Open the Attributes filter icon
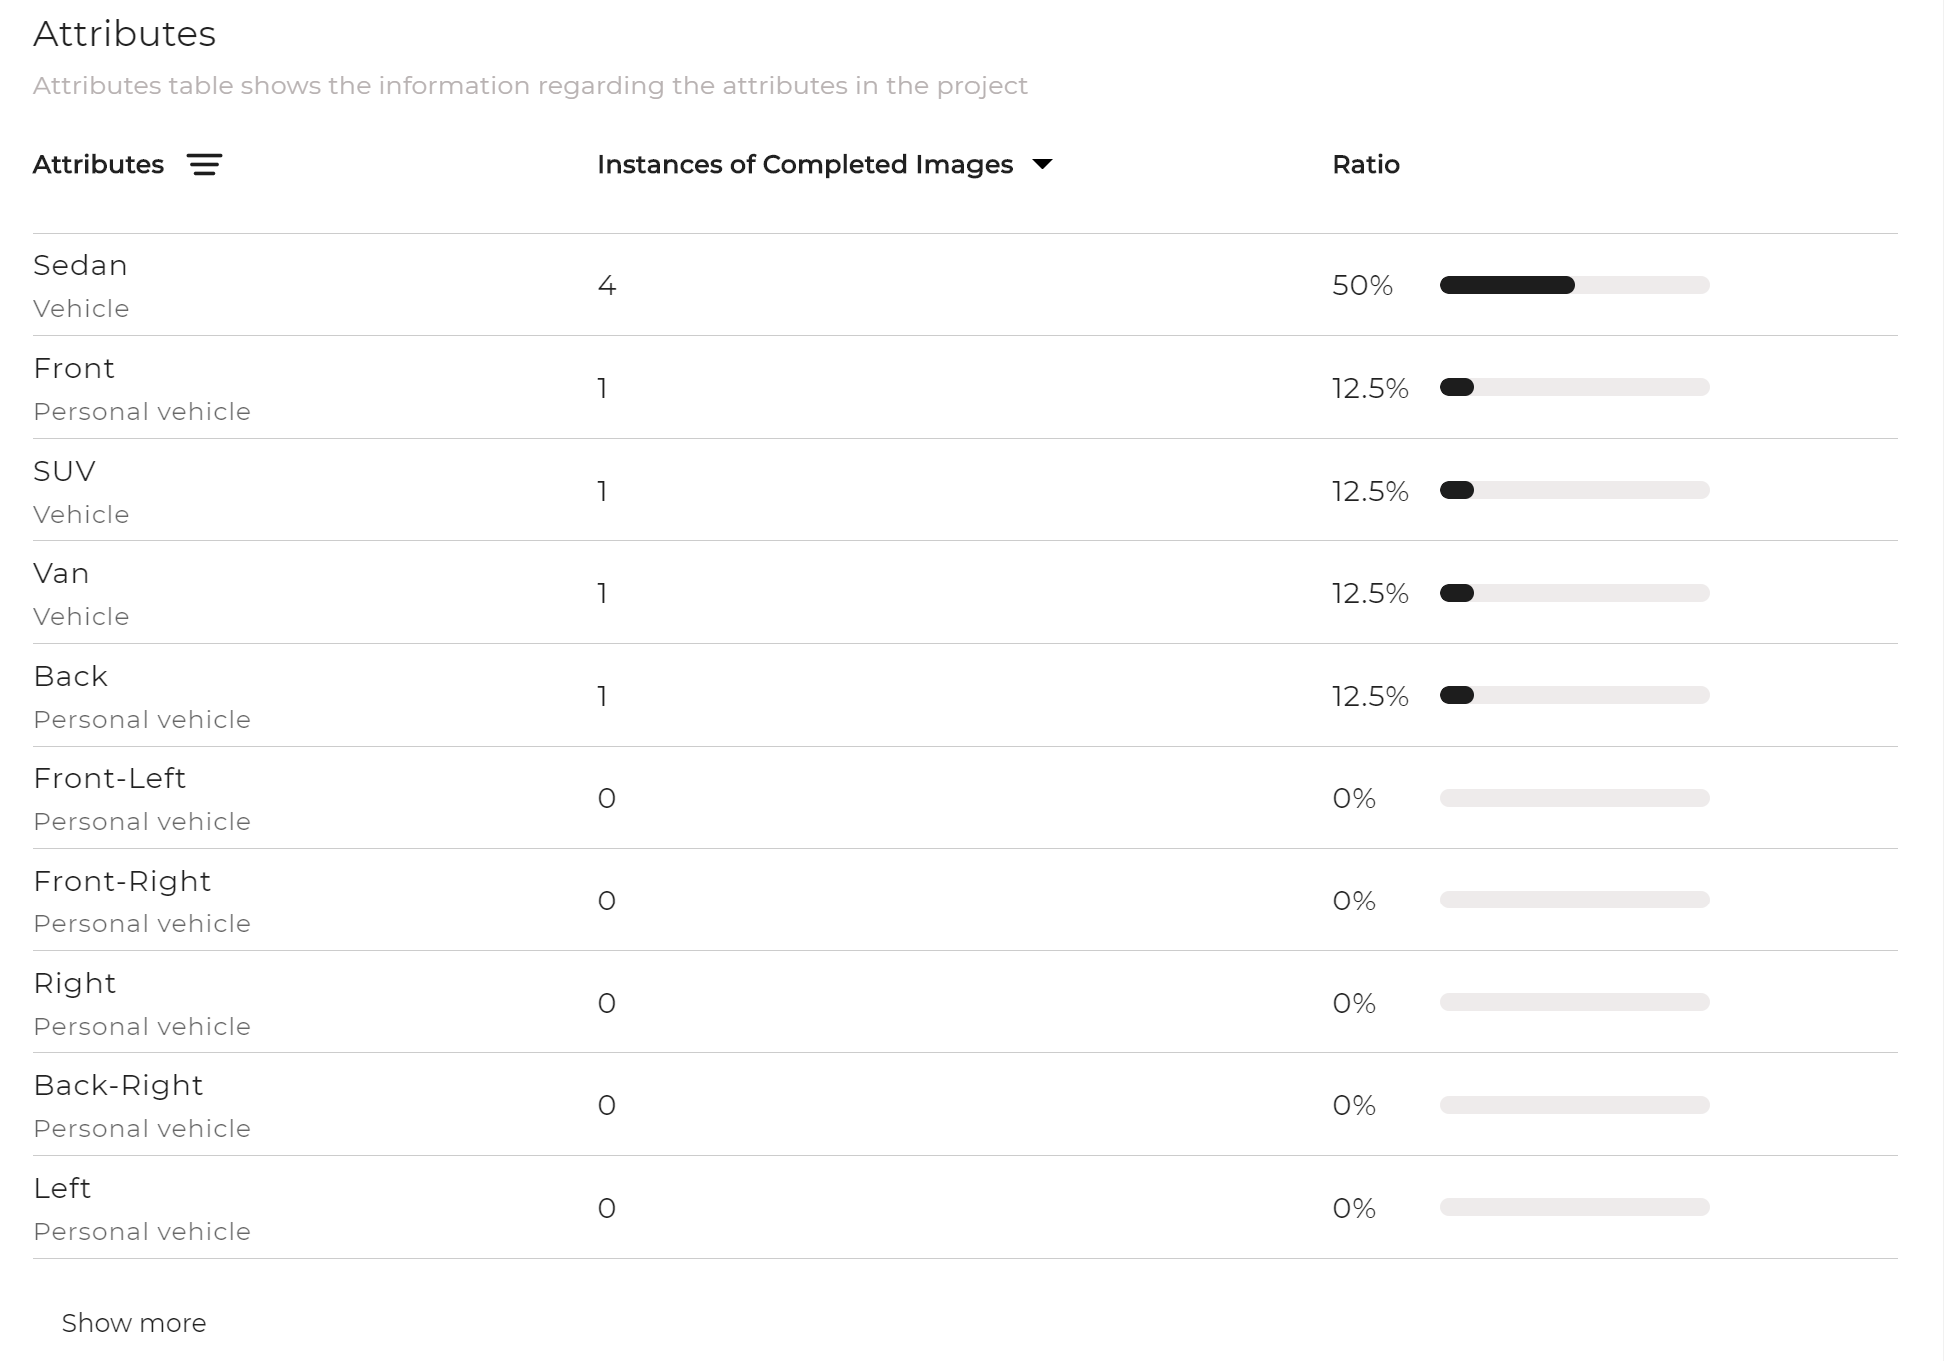The height and width of the screenshot is (1361, 1944). coord(204,165)
